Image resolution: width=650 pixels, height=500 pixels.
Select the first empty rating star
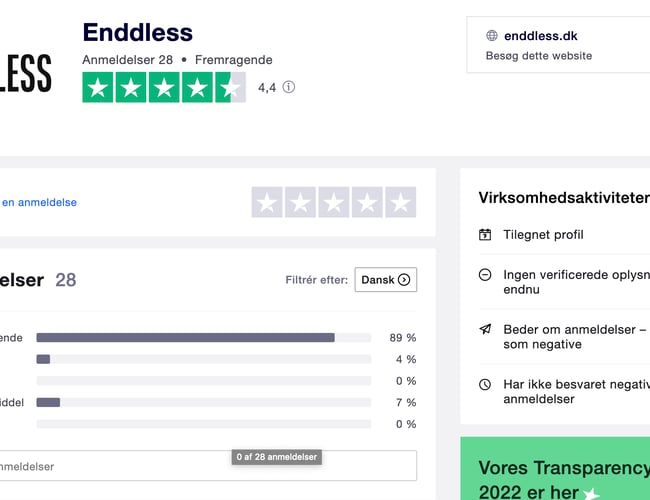pyautogui.click(x=267, y=203)
